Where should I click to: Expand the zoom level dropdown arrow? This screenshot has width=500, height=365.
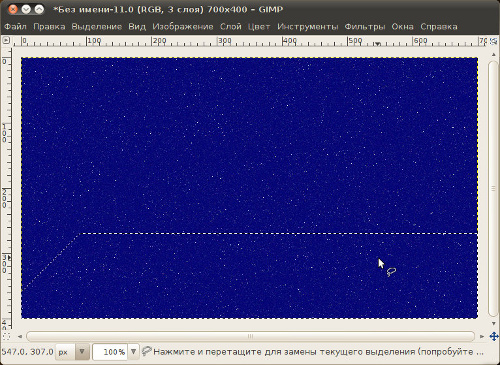tap(133, 352)
